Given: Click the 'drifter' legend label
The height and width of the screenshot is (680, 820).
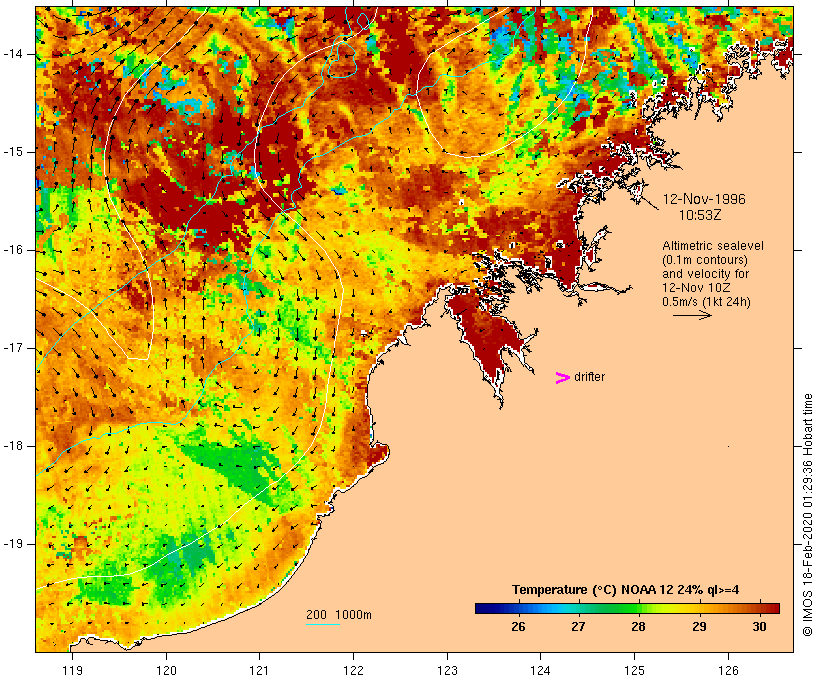Looking at the screenshot, I should (x=589, y=377).
